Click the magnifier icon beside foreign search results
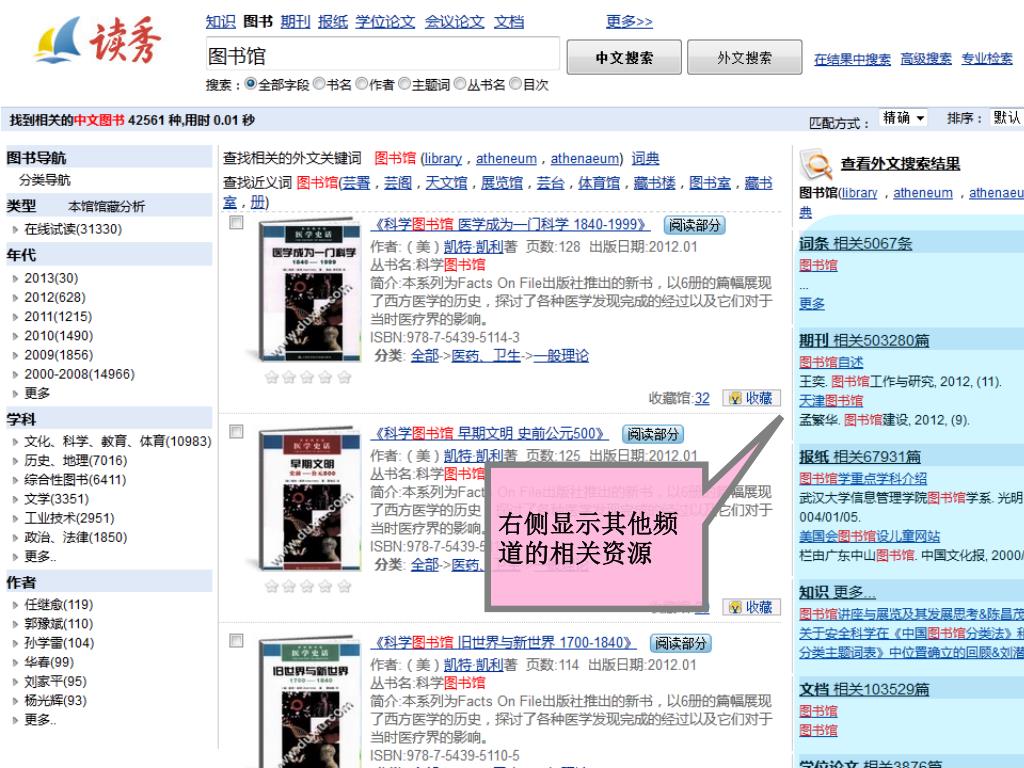Image resolution: width=1024 pixels, height=768 pixels. point(816,165)
